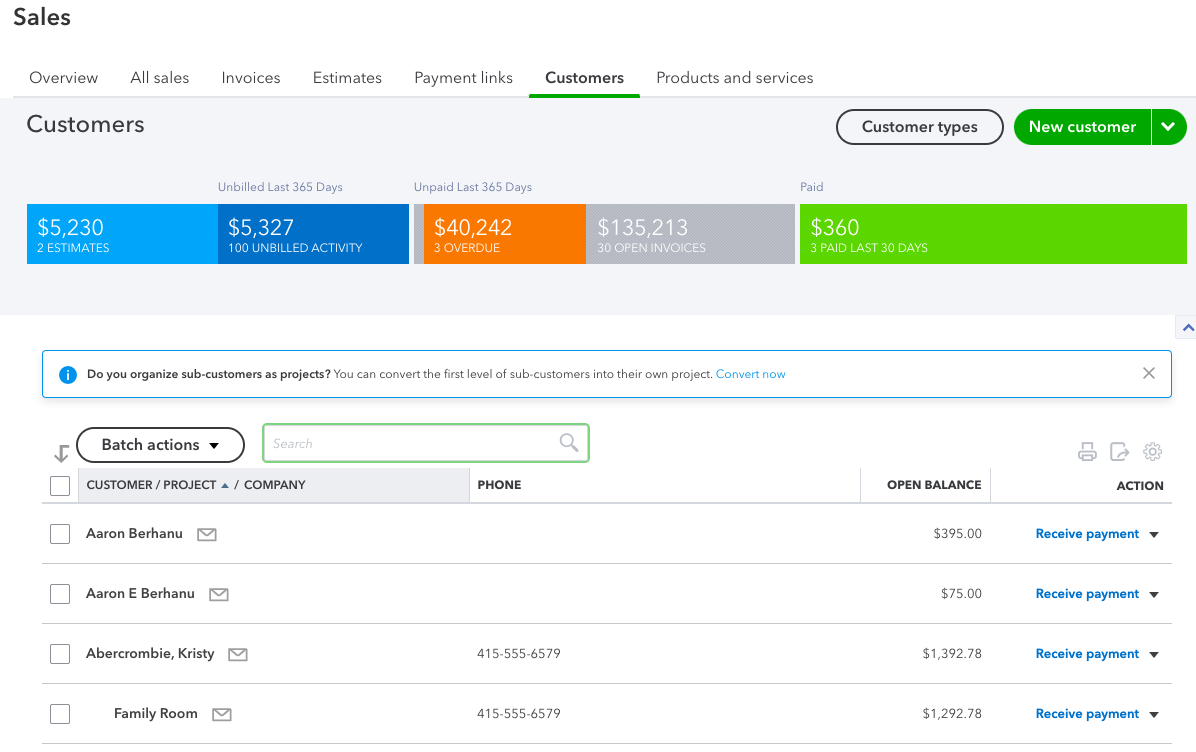Viewport: 1196px width, 752px height.
Task: Switch to the Invoices tab
Action: point(251,78)
